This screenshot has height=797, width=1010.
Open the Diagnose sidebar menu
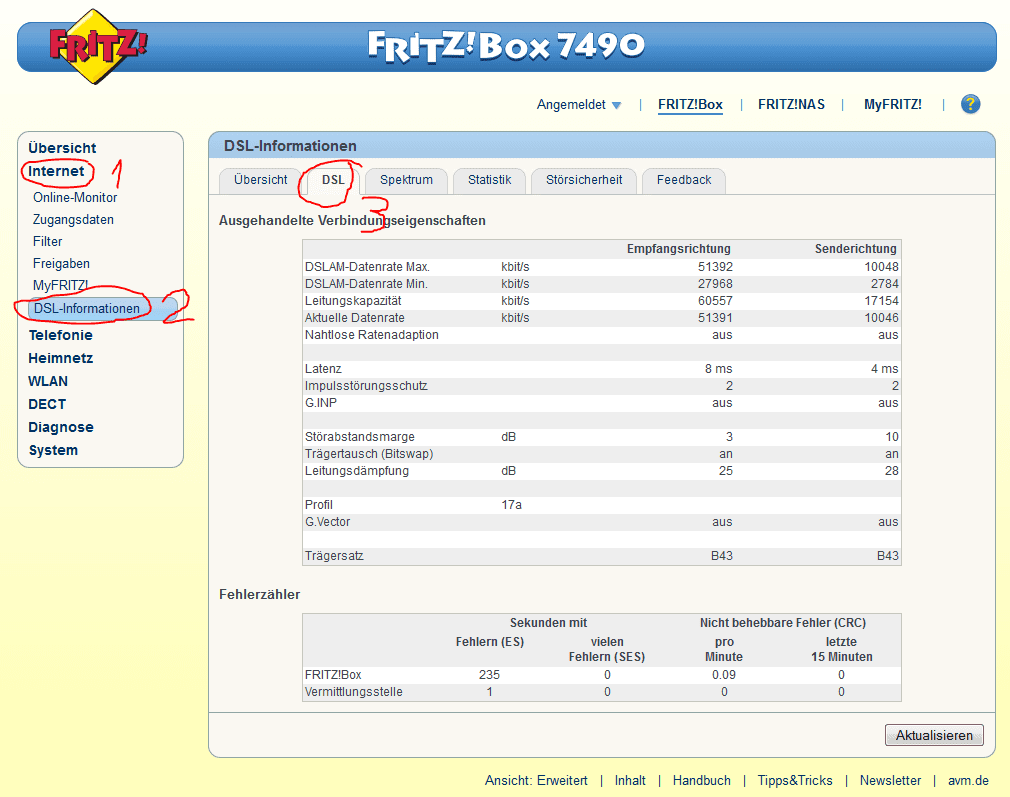61,427
